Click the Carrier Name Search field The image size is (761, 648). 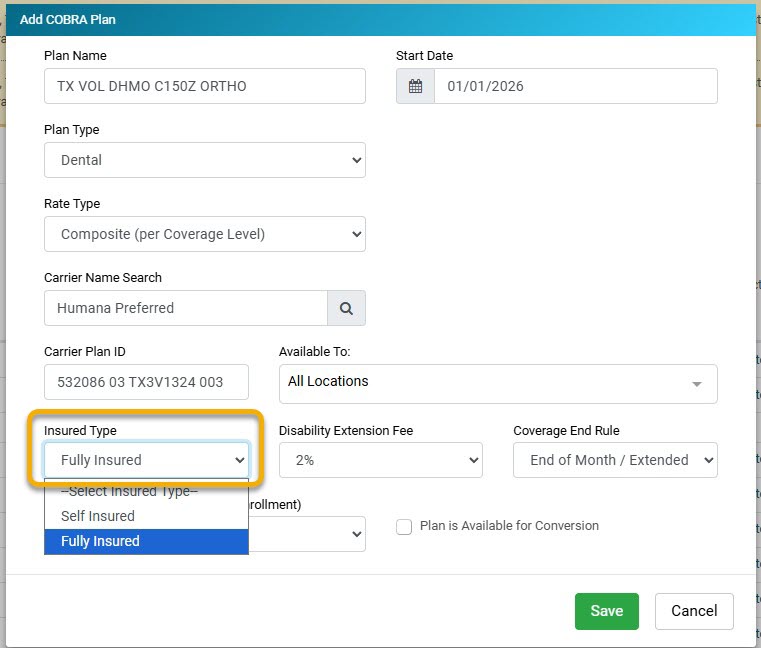click(x=186, y=308)
